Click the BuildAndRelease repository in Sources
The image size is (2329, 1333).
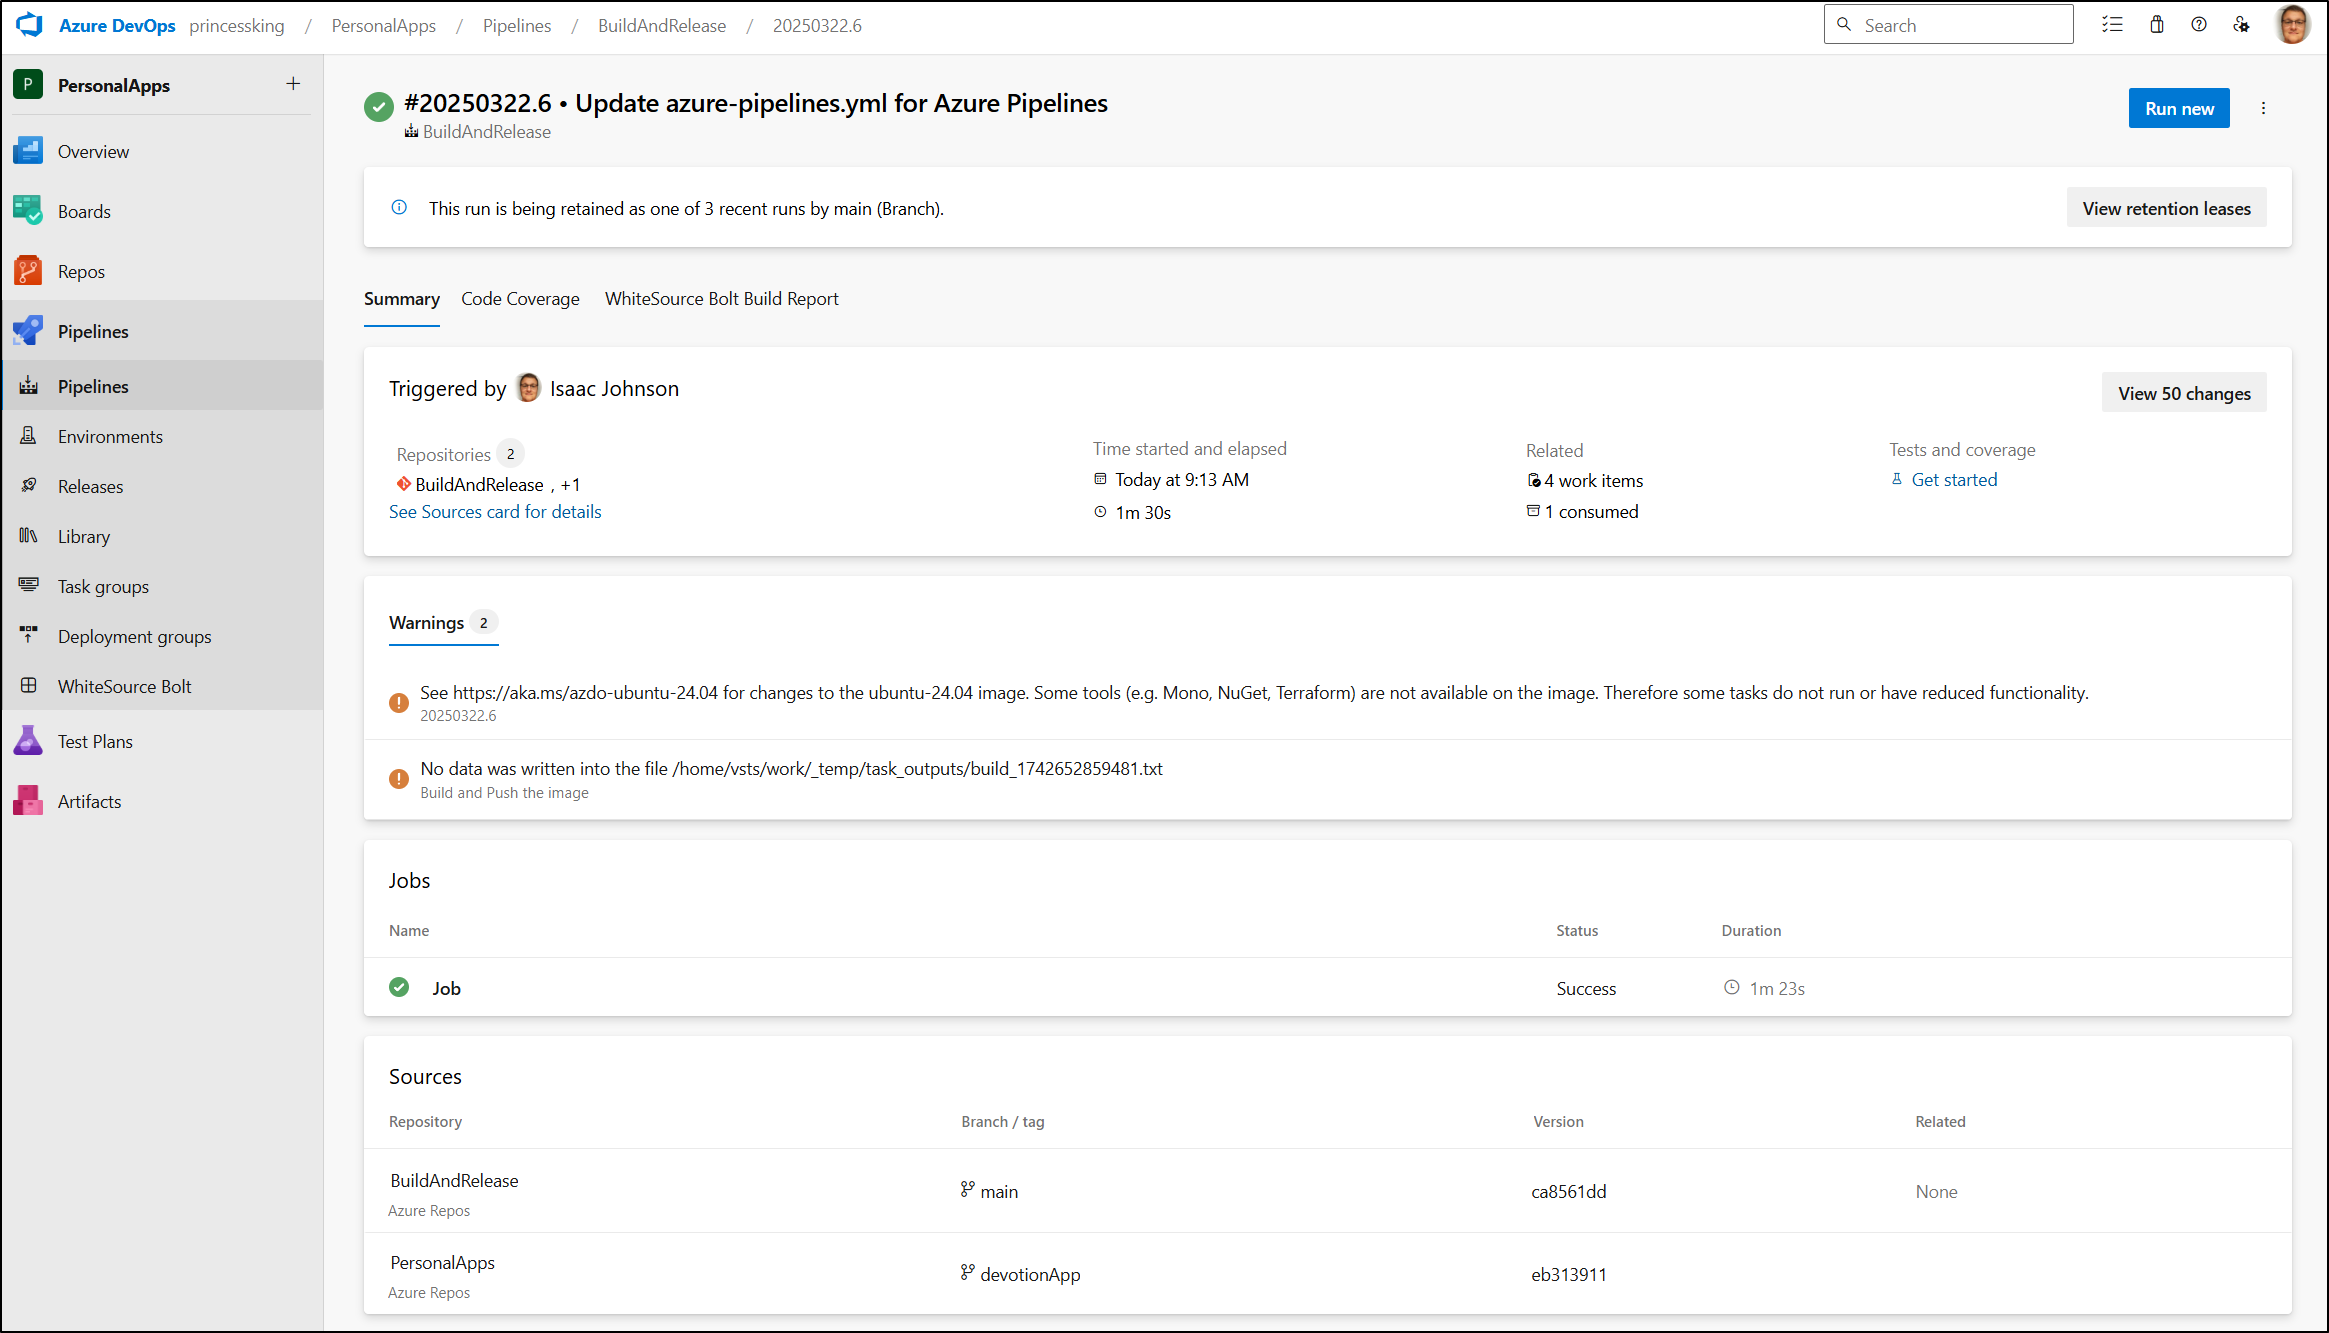(454, 1180)
